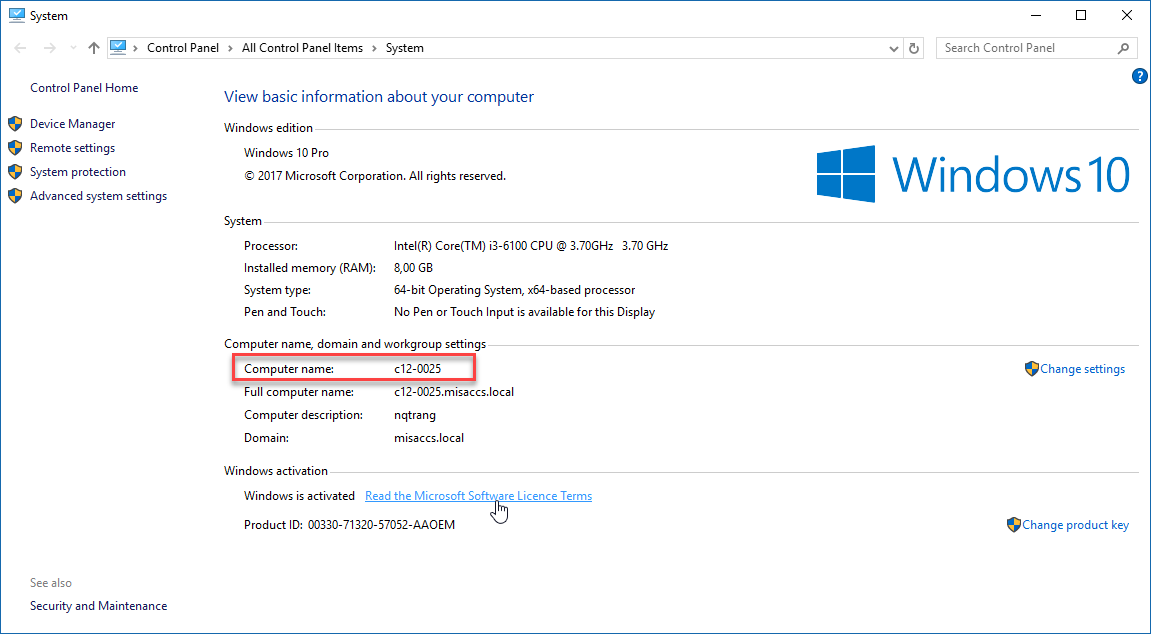Click the shield icon next to System protection

15,172
